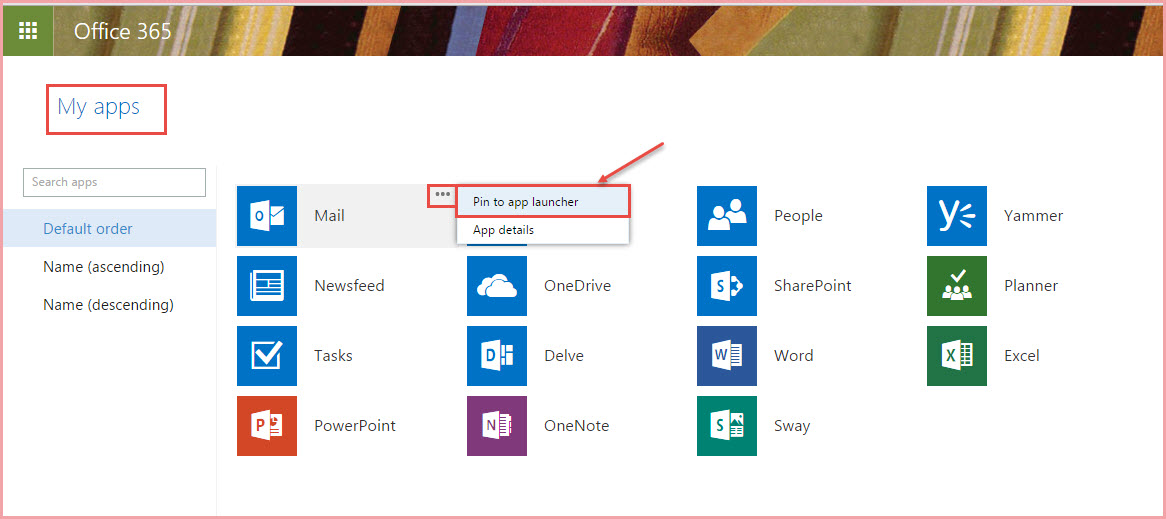This screenshot has width=1166, height=519.
Task: Click the Delve app label
Action: 564,355
